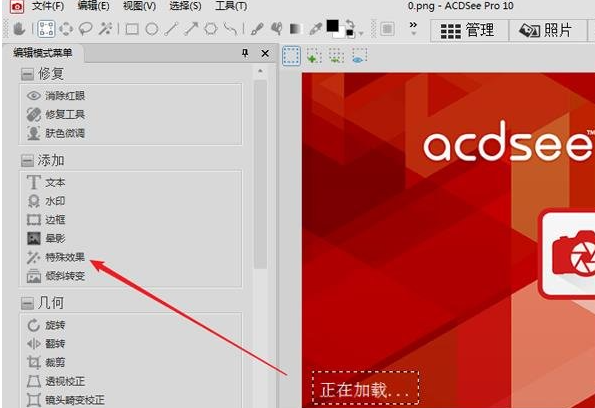Image resolution: width=595 pixels, height=408 pixels.
Task: Toggle add-to-selection mode icon
Action: pos(314,56)
